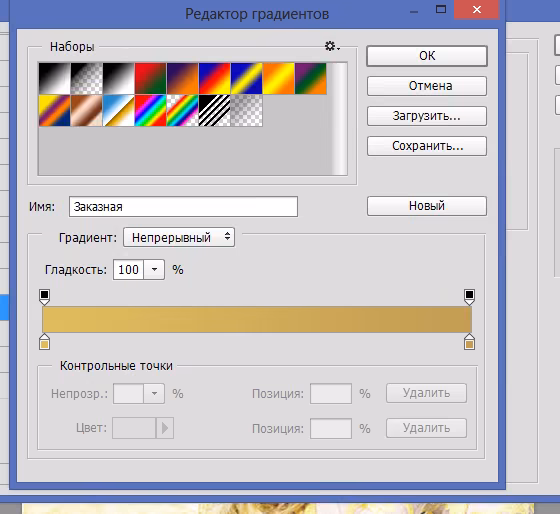Pick the transparent stripes gradient preset
Image resolution: width=560 pixels, height=514 pixels.
214,110
